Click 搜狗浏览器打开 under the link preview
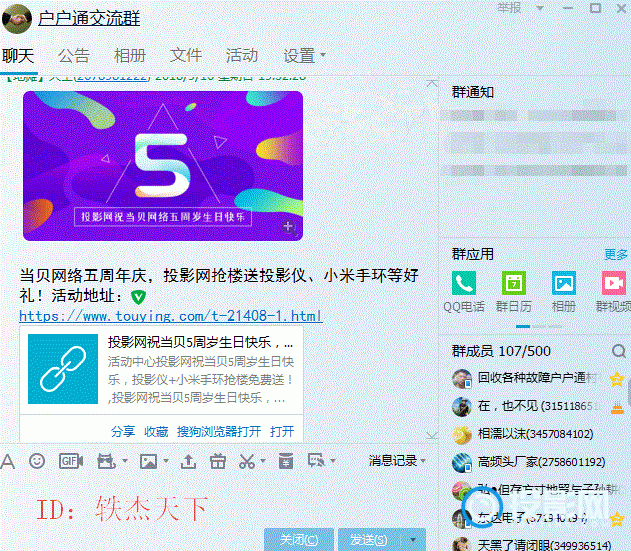This screenshot has height=551, width=631. (219, 432)
